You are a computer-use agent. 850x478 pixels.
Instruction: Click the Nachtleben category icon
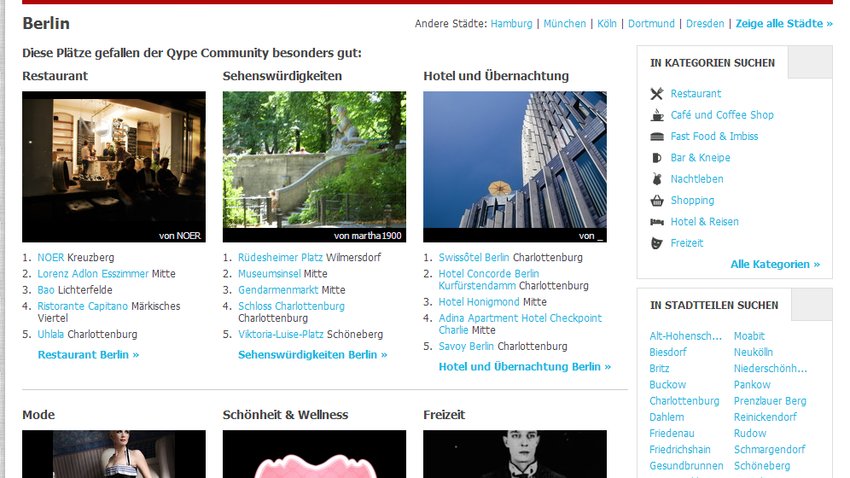tap(656, 179)
